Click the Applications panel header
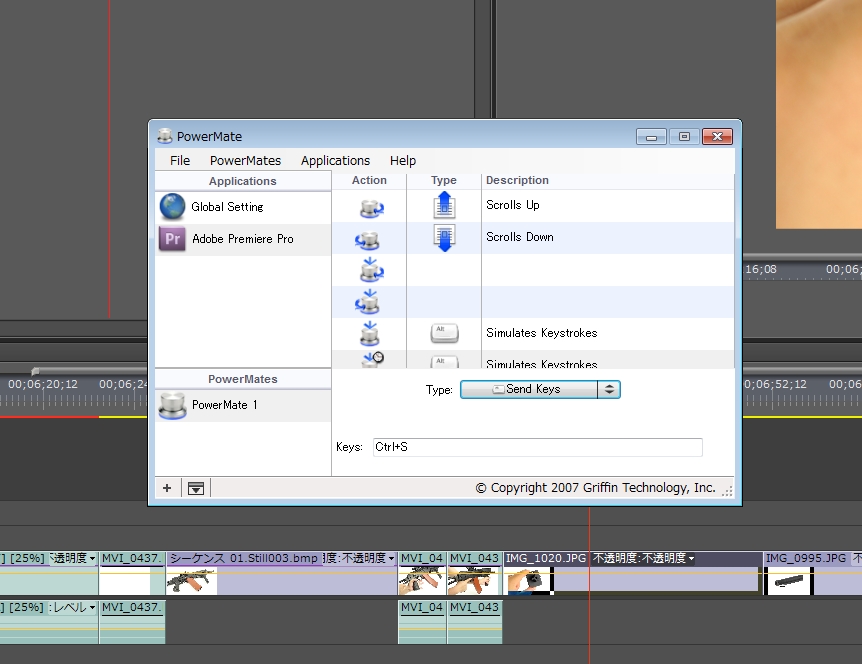862x664 pixels. coord(243,181)
